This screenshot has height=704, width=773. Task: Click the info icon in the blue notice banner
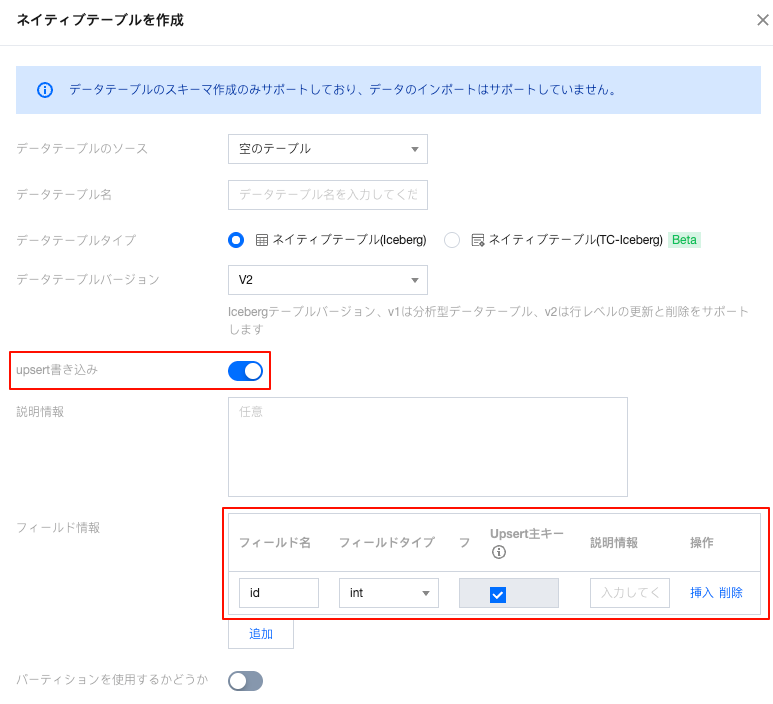[45, 90]
